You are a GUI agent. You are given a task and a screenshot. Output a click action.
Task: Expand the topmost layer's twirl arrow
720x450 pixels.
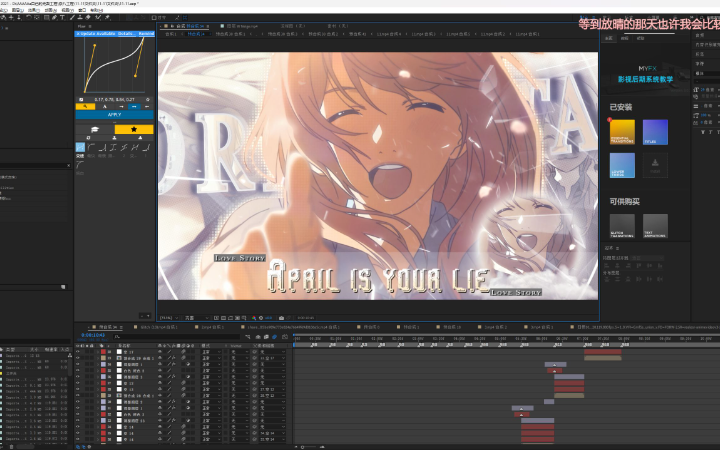pos(98,352)
